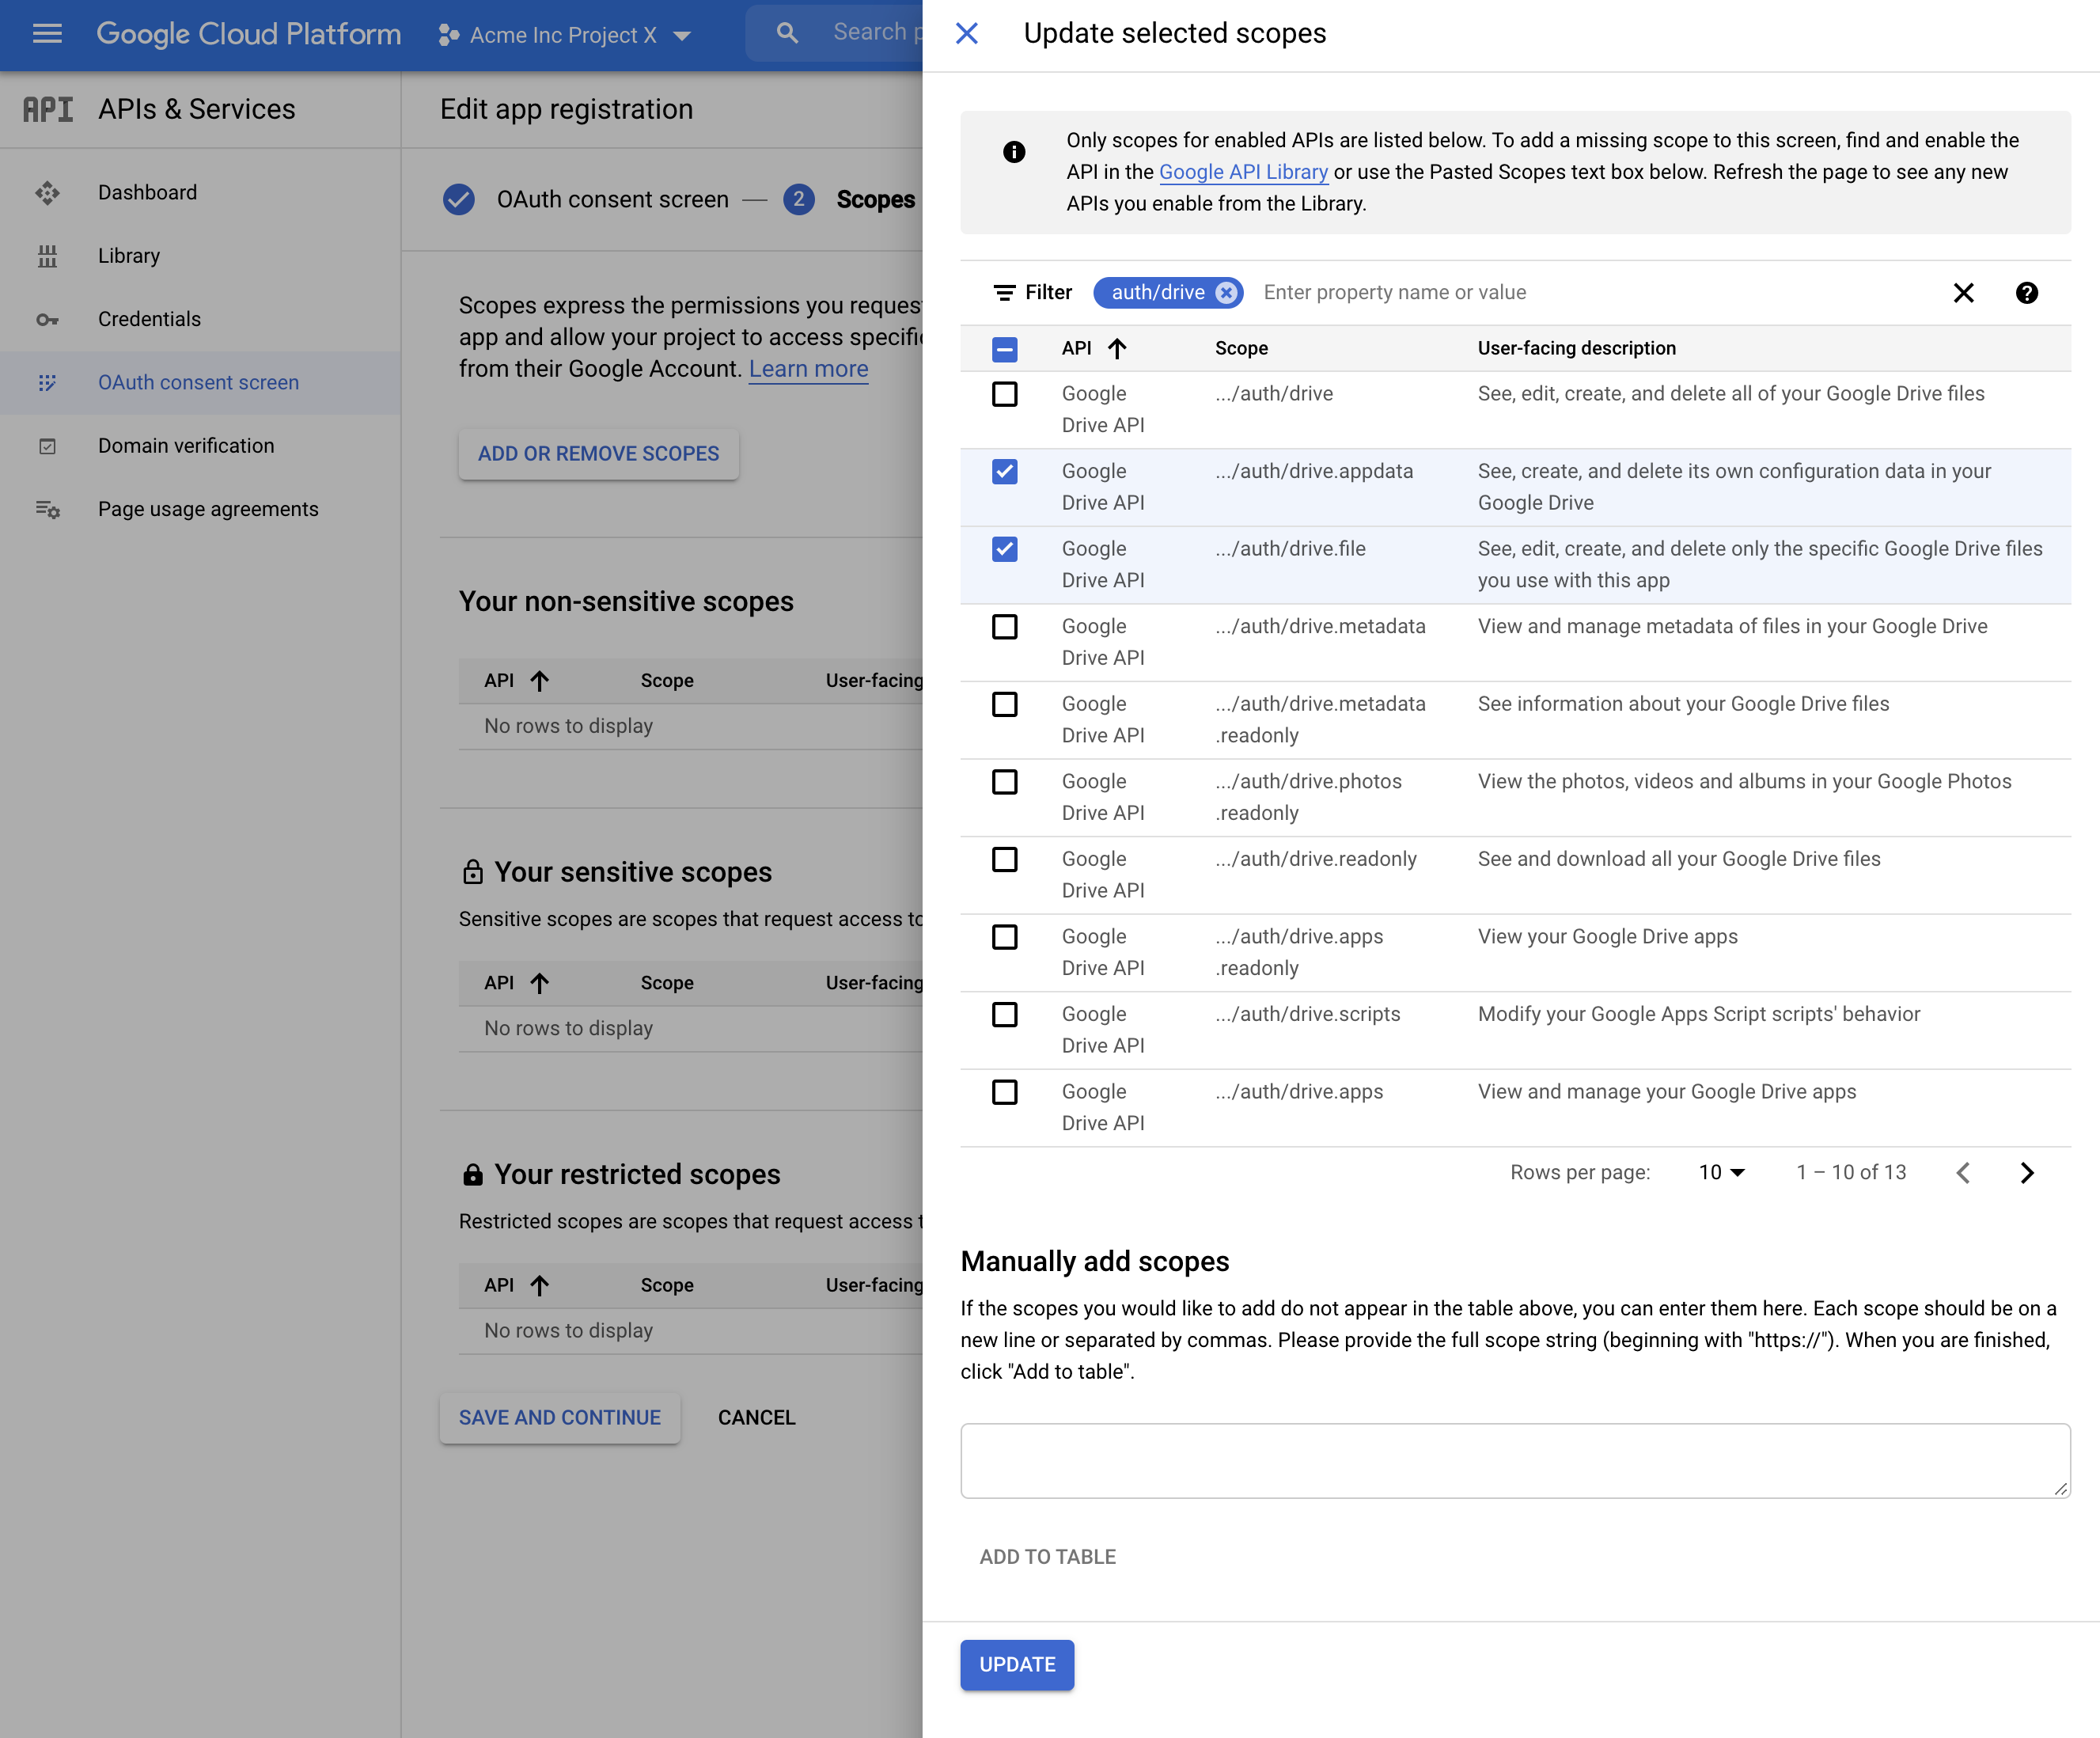Clear all filters with the X icon
Viewport: 2100px width, 1738px height.
click(x=1963, y=292)
